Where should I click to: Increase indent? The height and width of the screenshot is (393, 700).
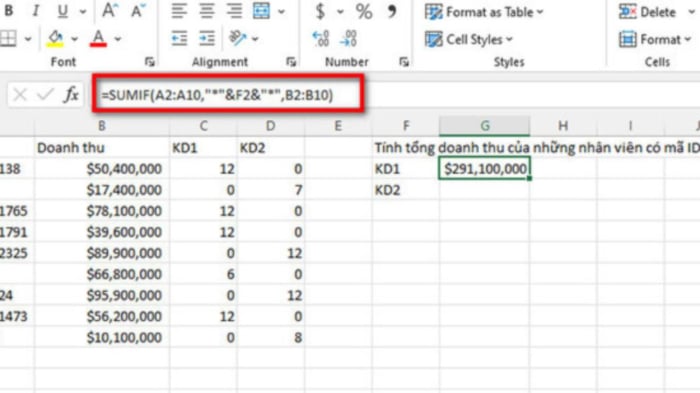(x=207, y=39)
